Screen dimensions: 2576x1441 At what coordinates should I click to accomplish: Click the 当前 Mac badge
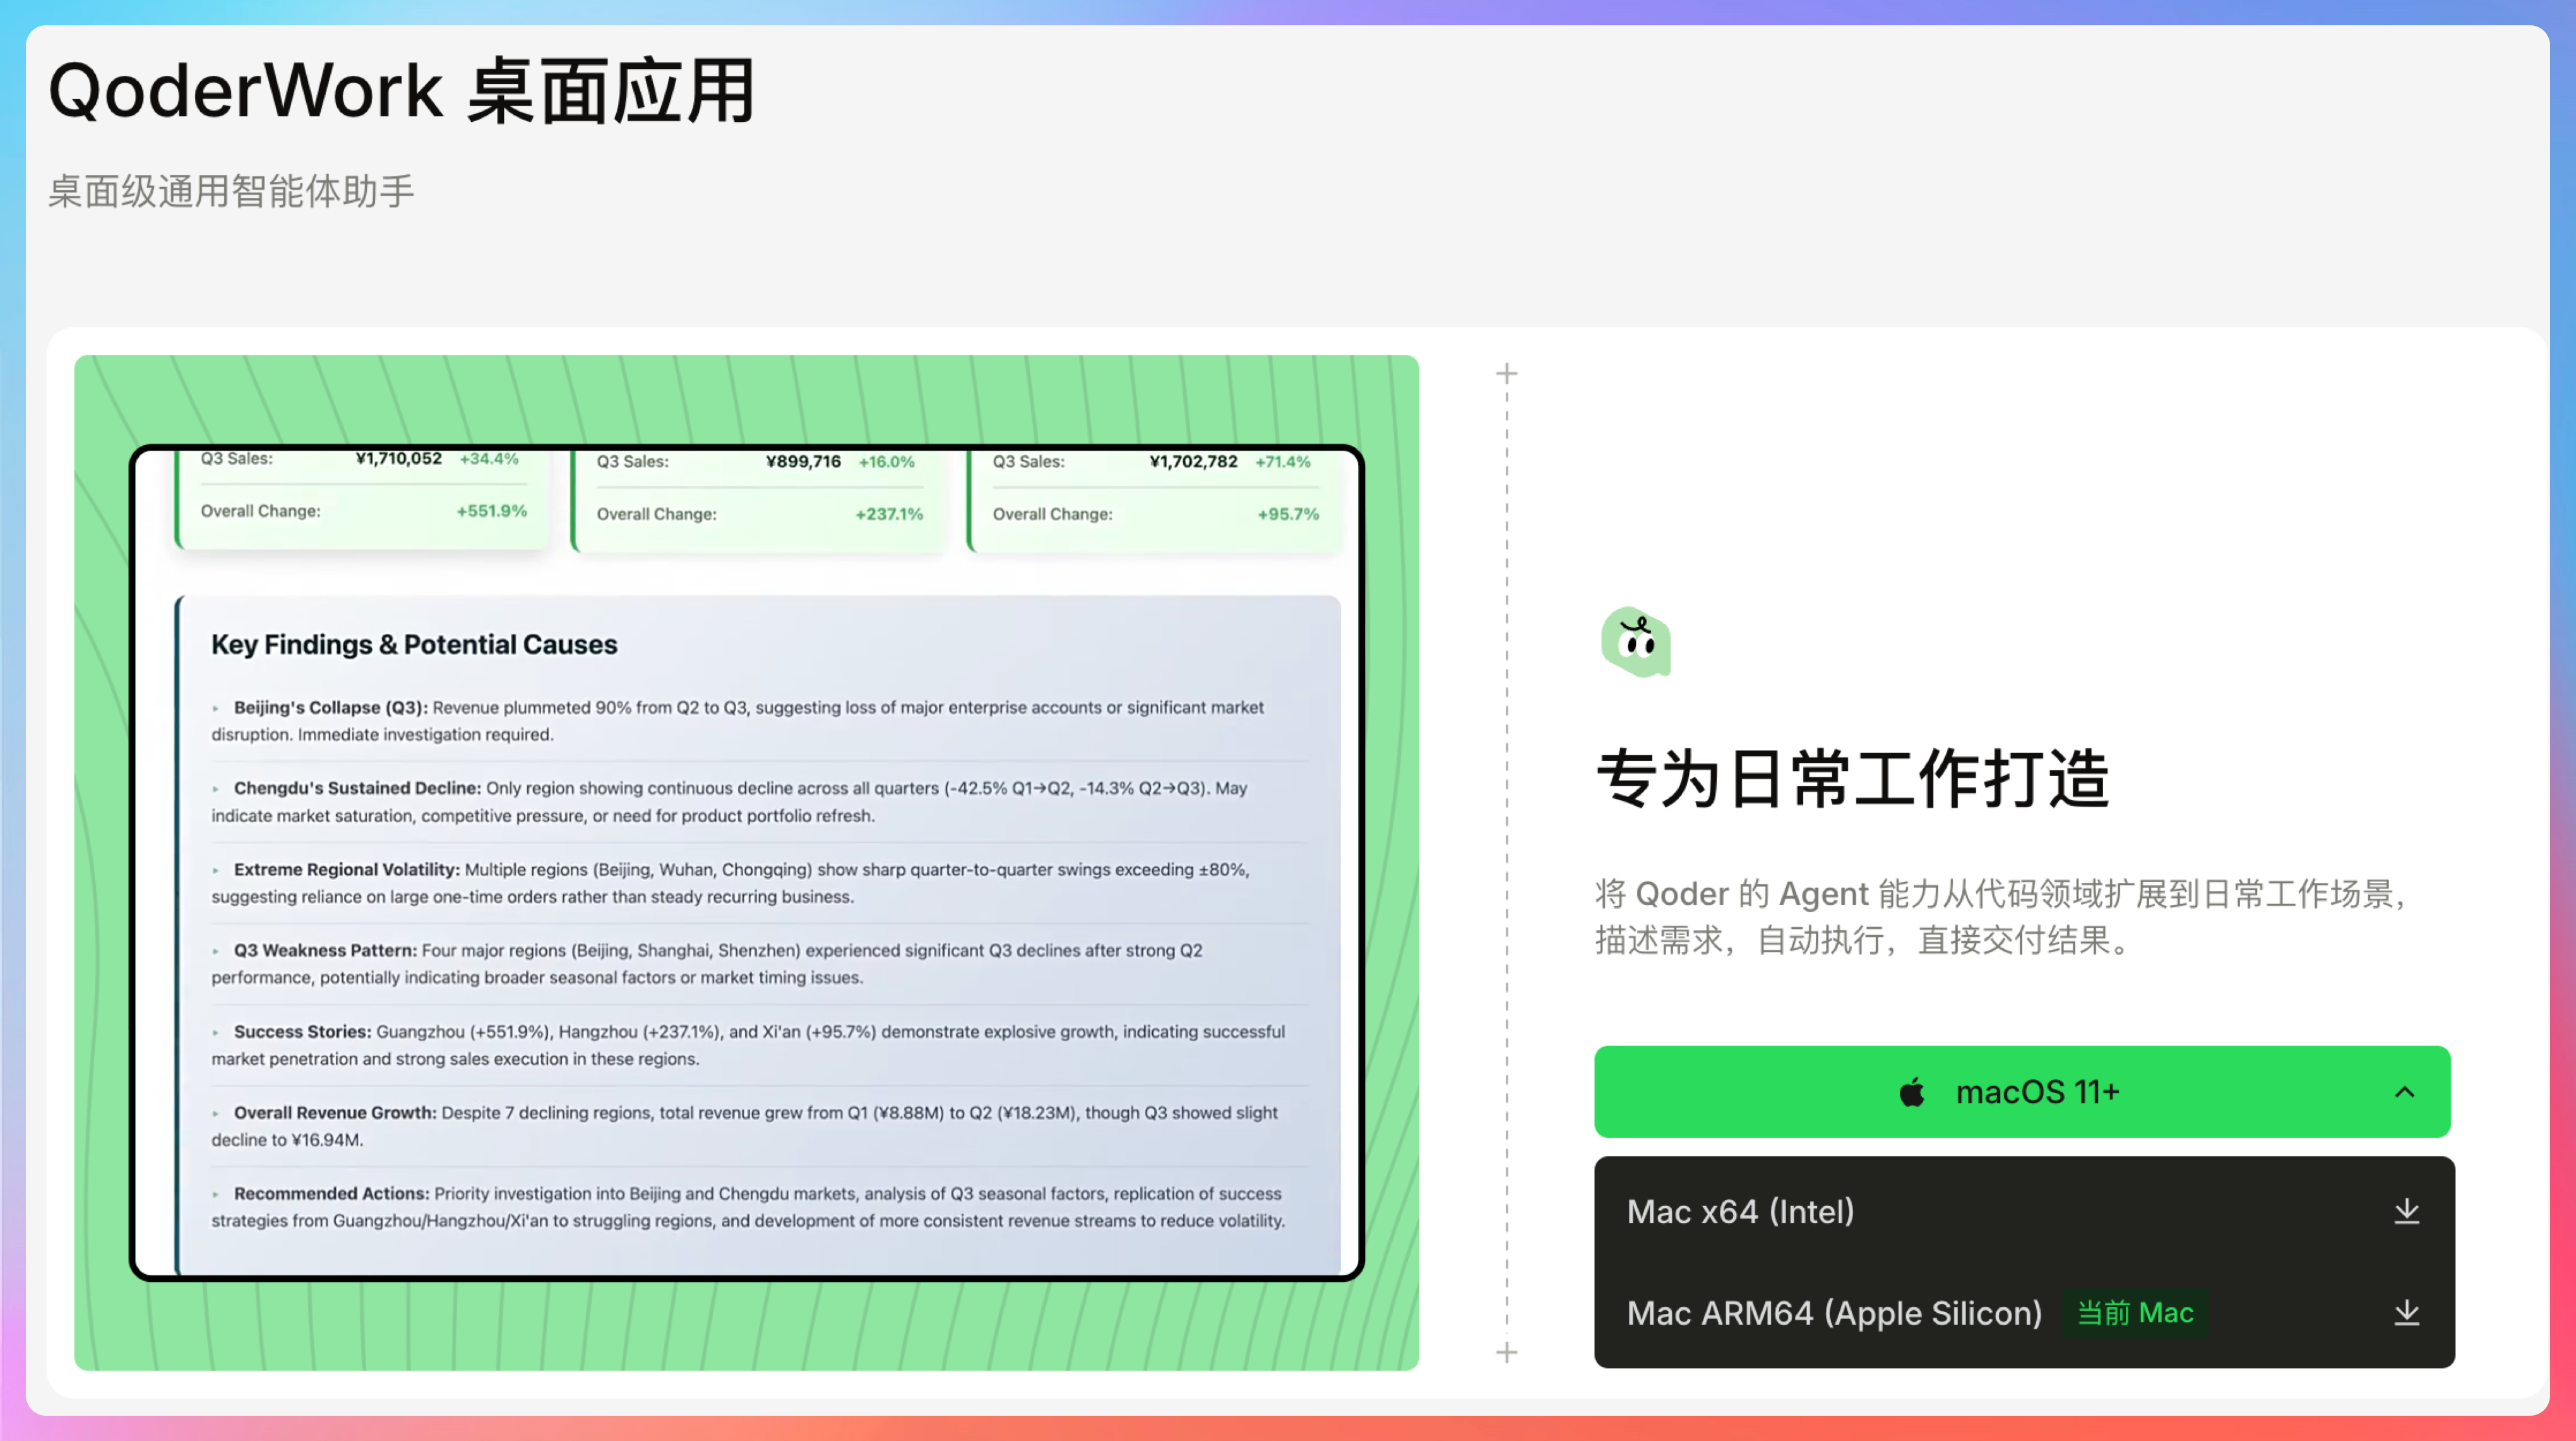[x=2135, y=1312]
